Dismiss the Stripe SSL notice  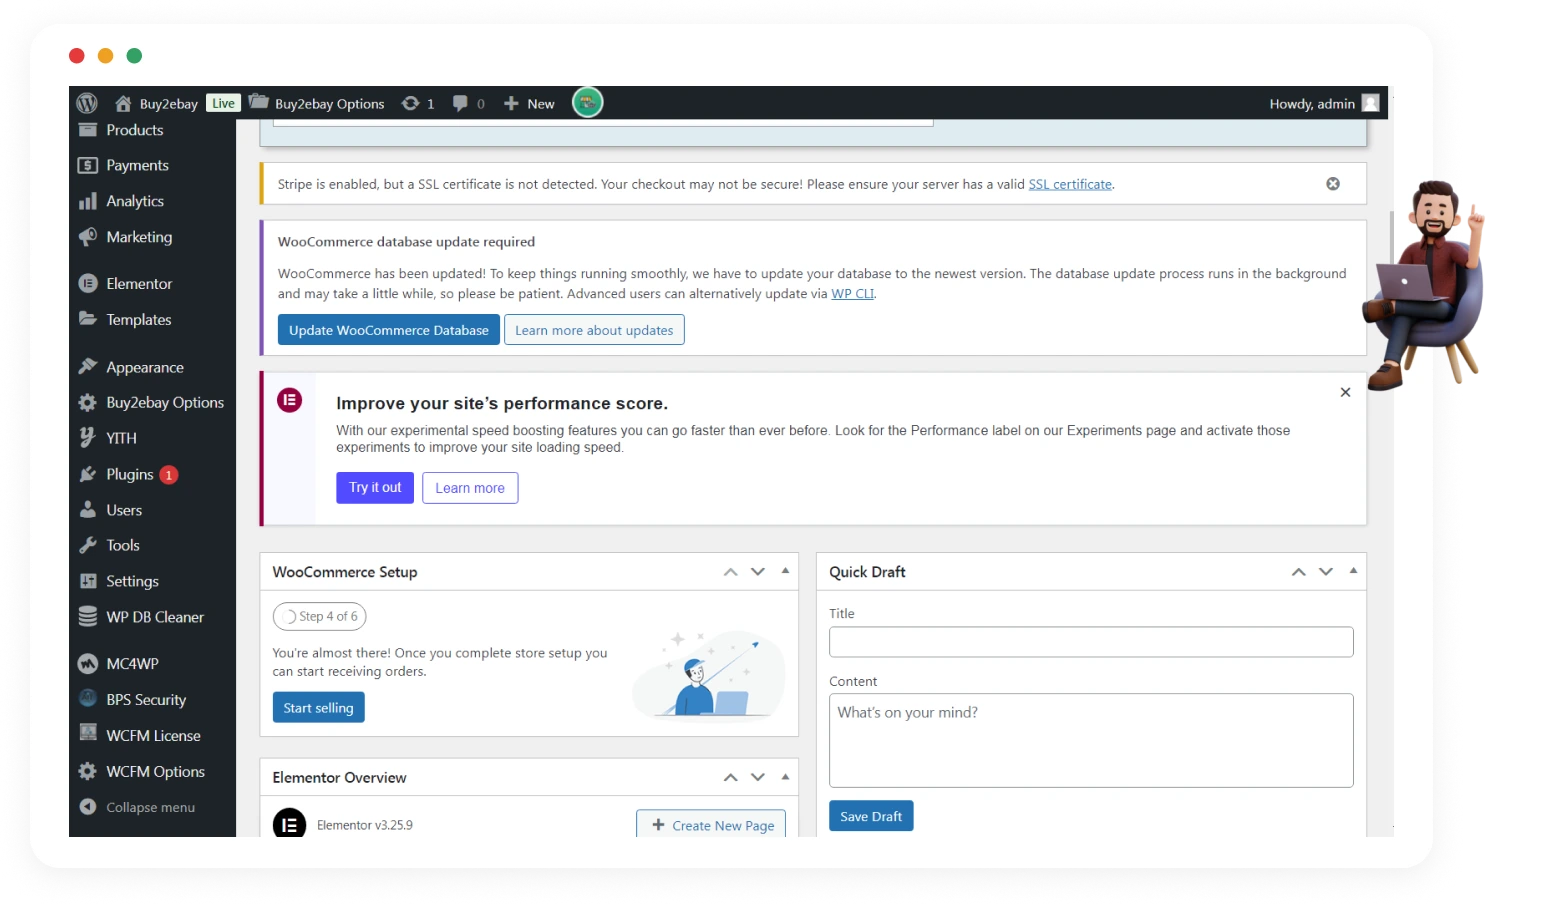[1333, 184]
